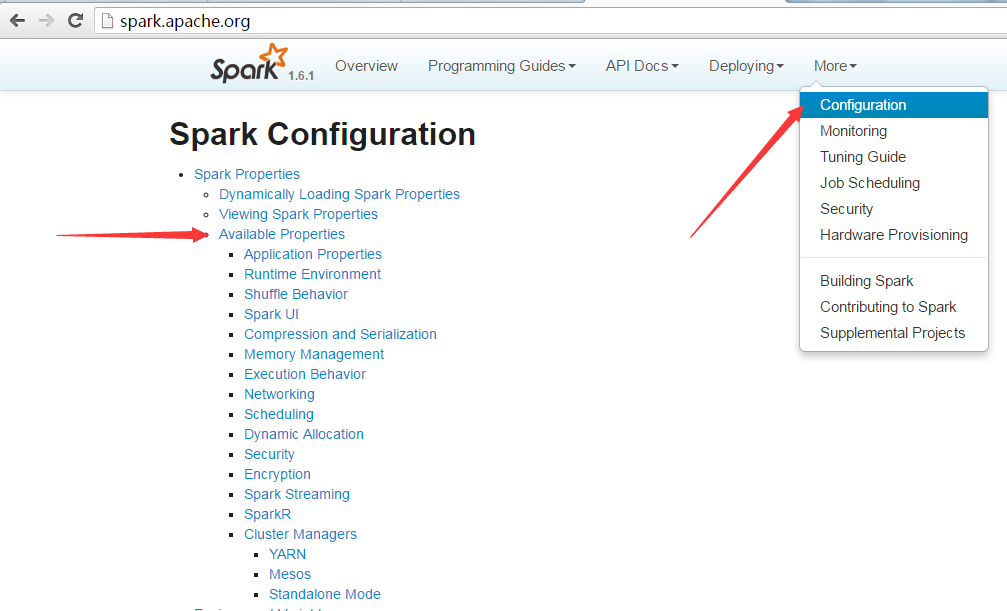1007x611 pixels.
Task: Jump to Networking link
Action: click(x=279, y=394)
